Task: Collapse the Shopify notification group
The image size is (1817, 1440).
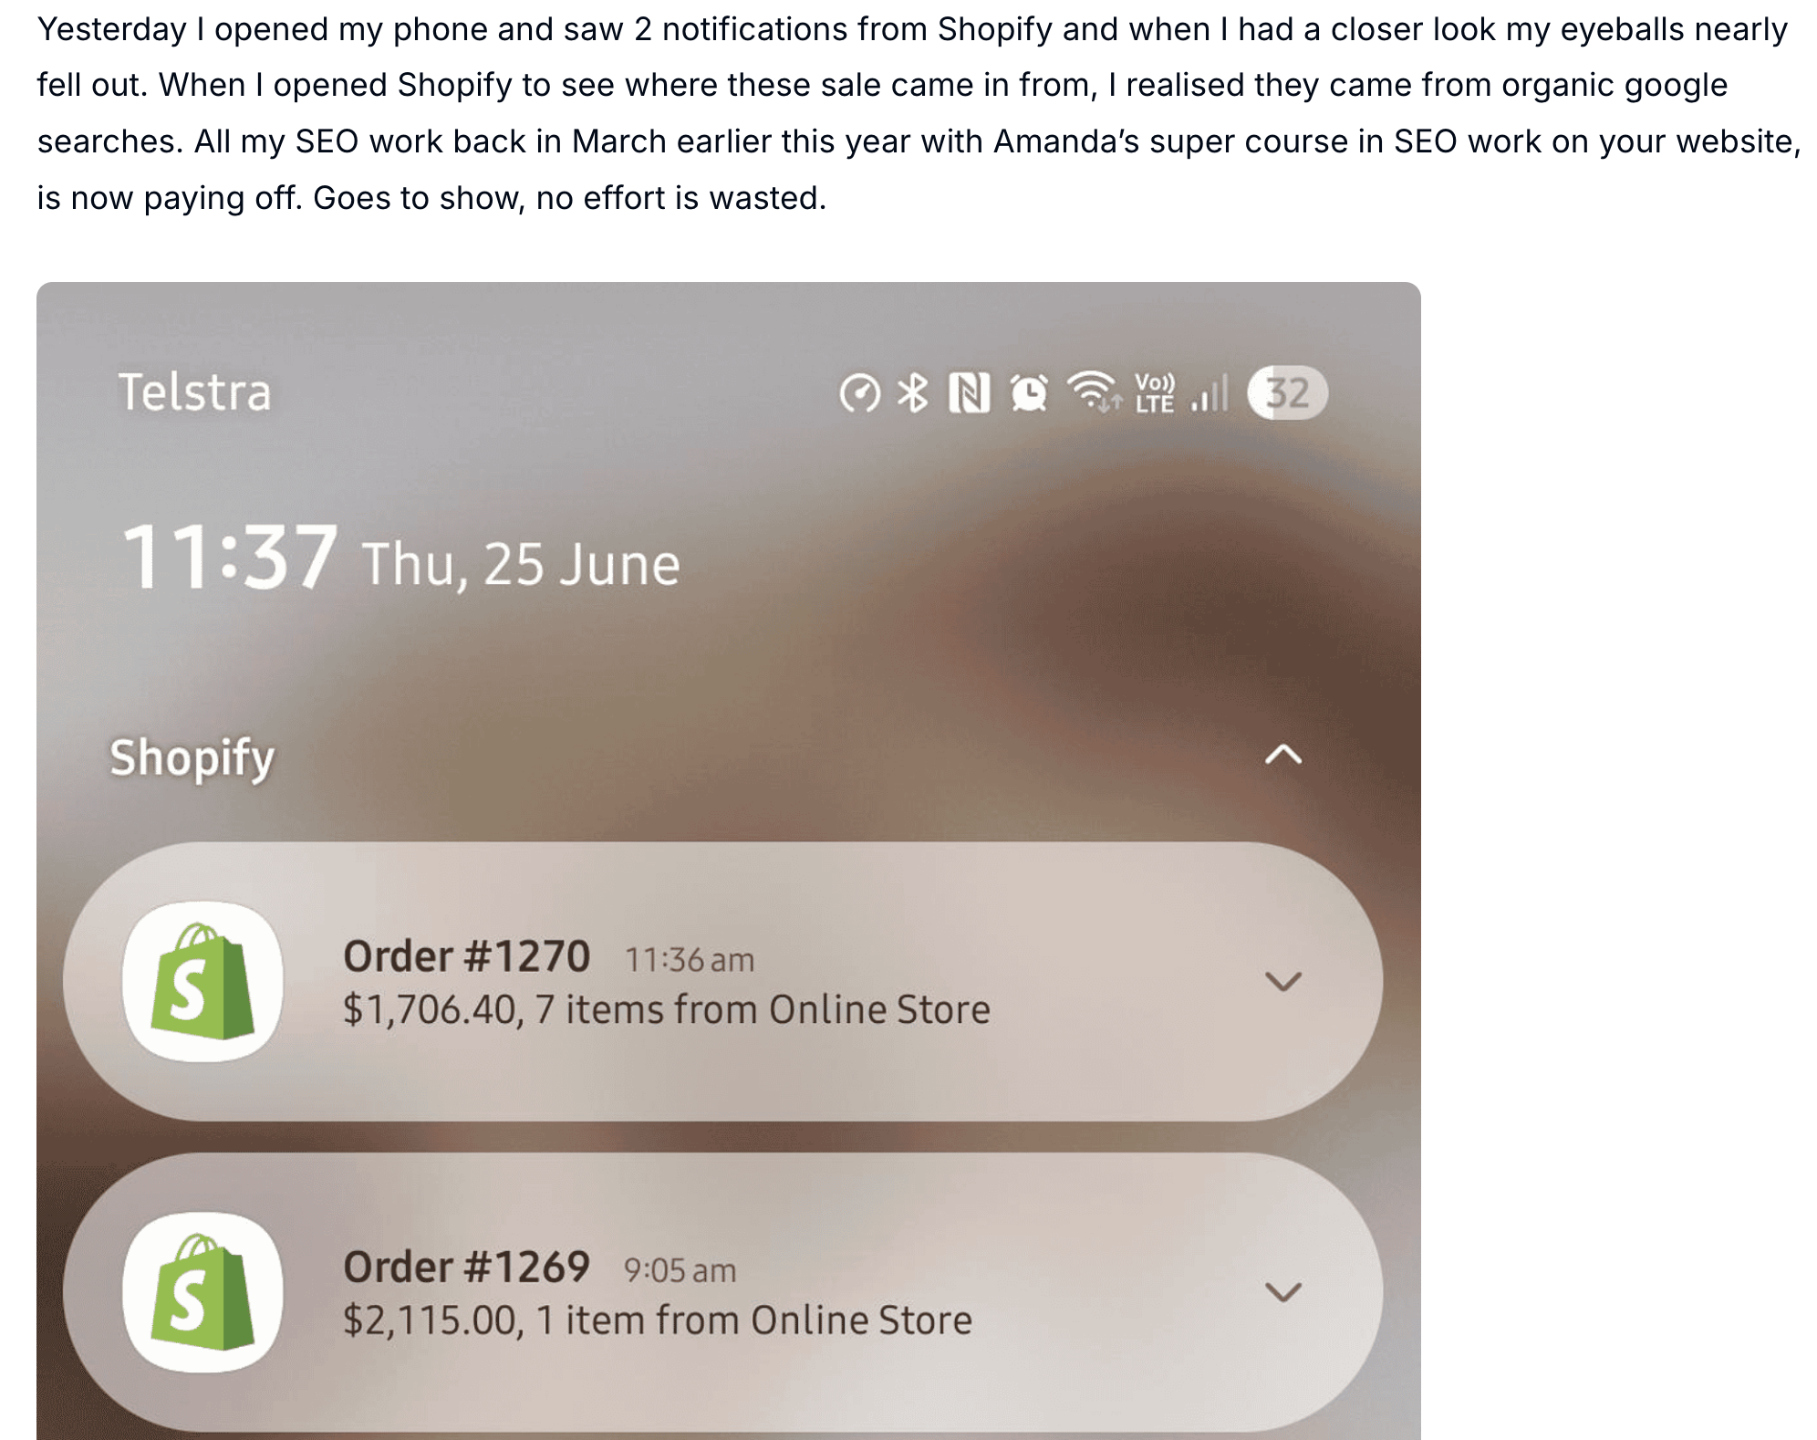Action: [1283, 755]
